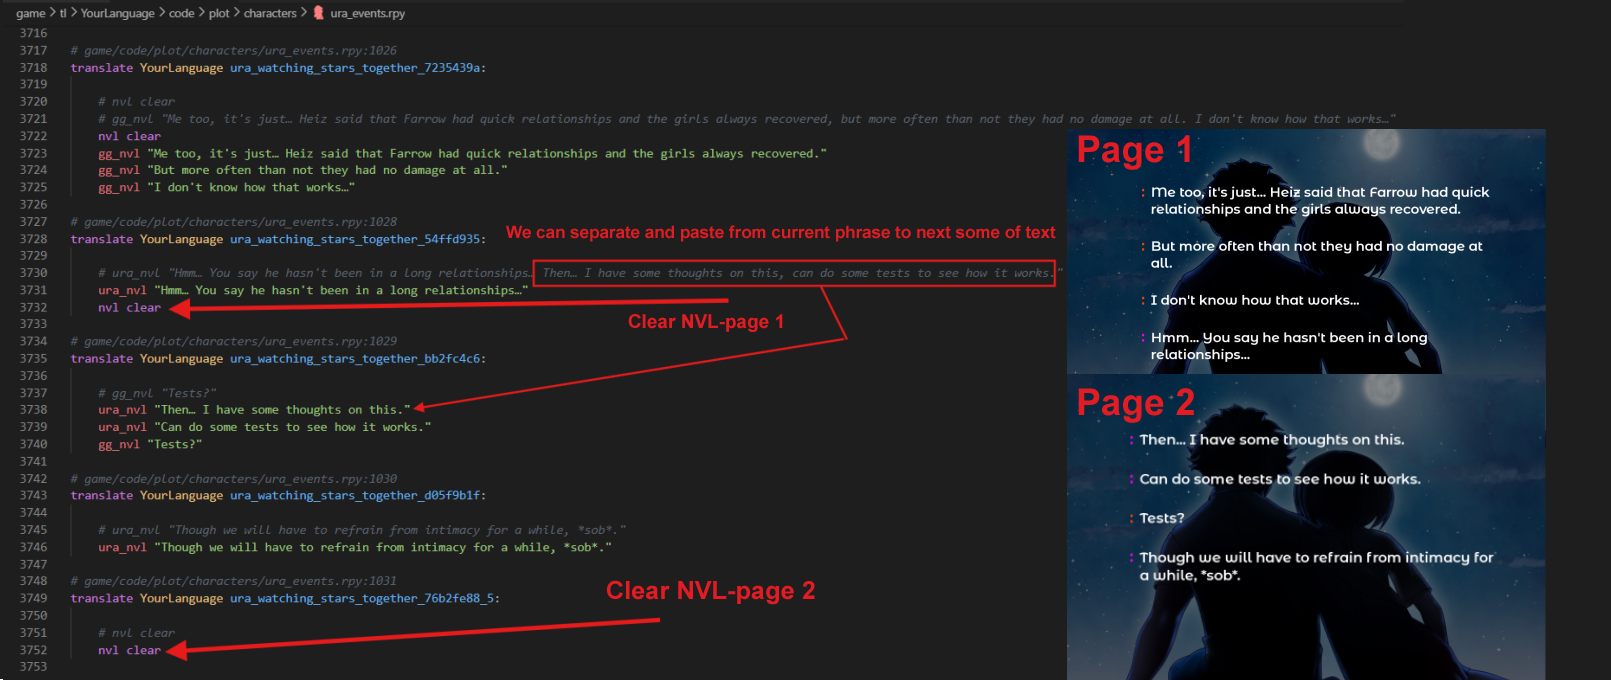Open the 'code' breadcrumb folder
Screen dimensions: 1611x680
(x=182, y=13)
